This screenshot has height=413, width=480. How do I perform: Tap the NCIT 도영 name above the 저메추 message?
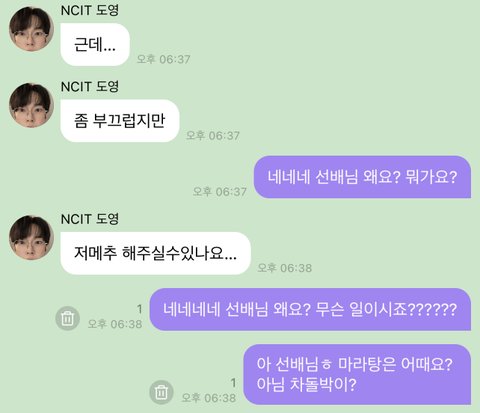coord(90,219)
